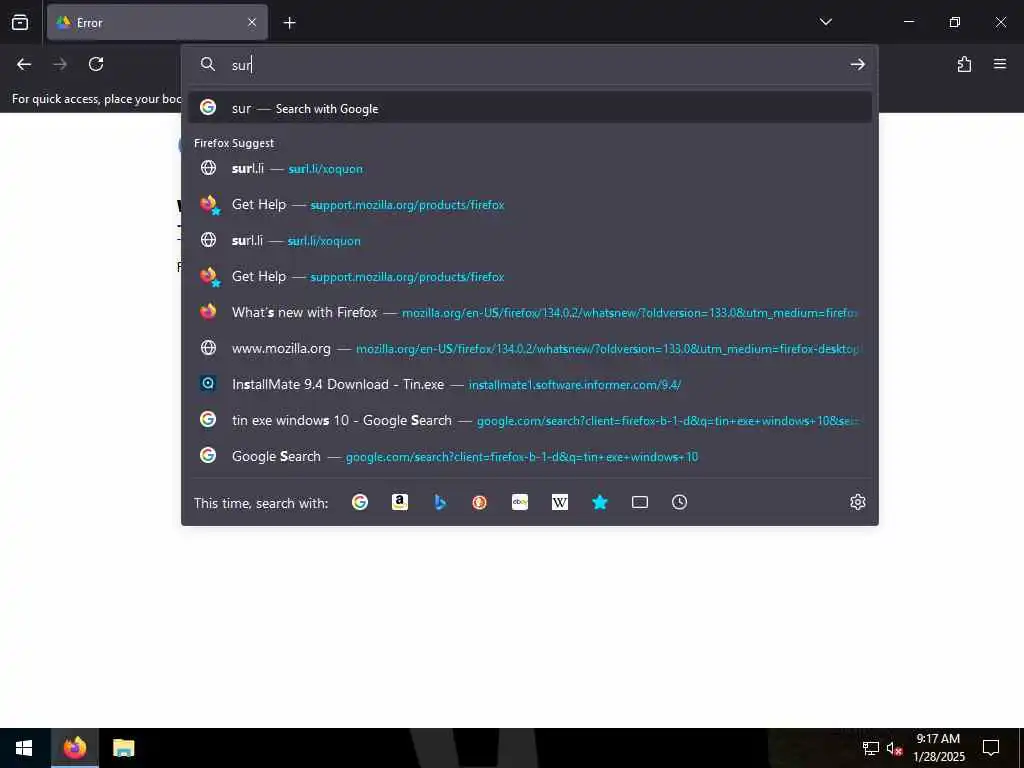The width and height of the screenshot is (1024, 768).
Task: Click the muted volume tray icon
Action: pos(895,748)
